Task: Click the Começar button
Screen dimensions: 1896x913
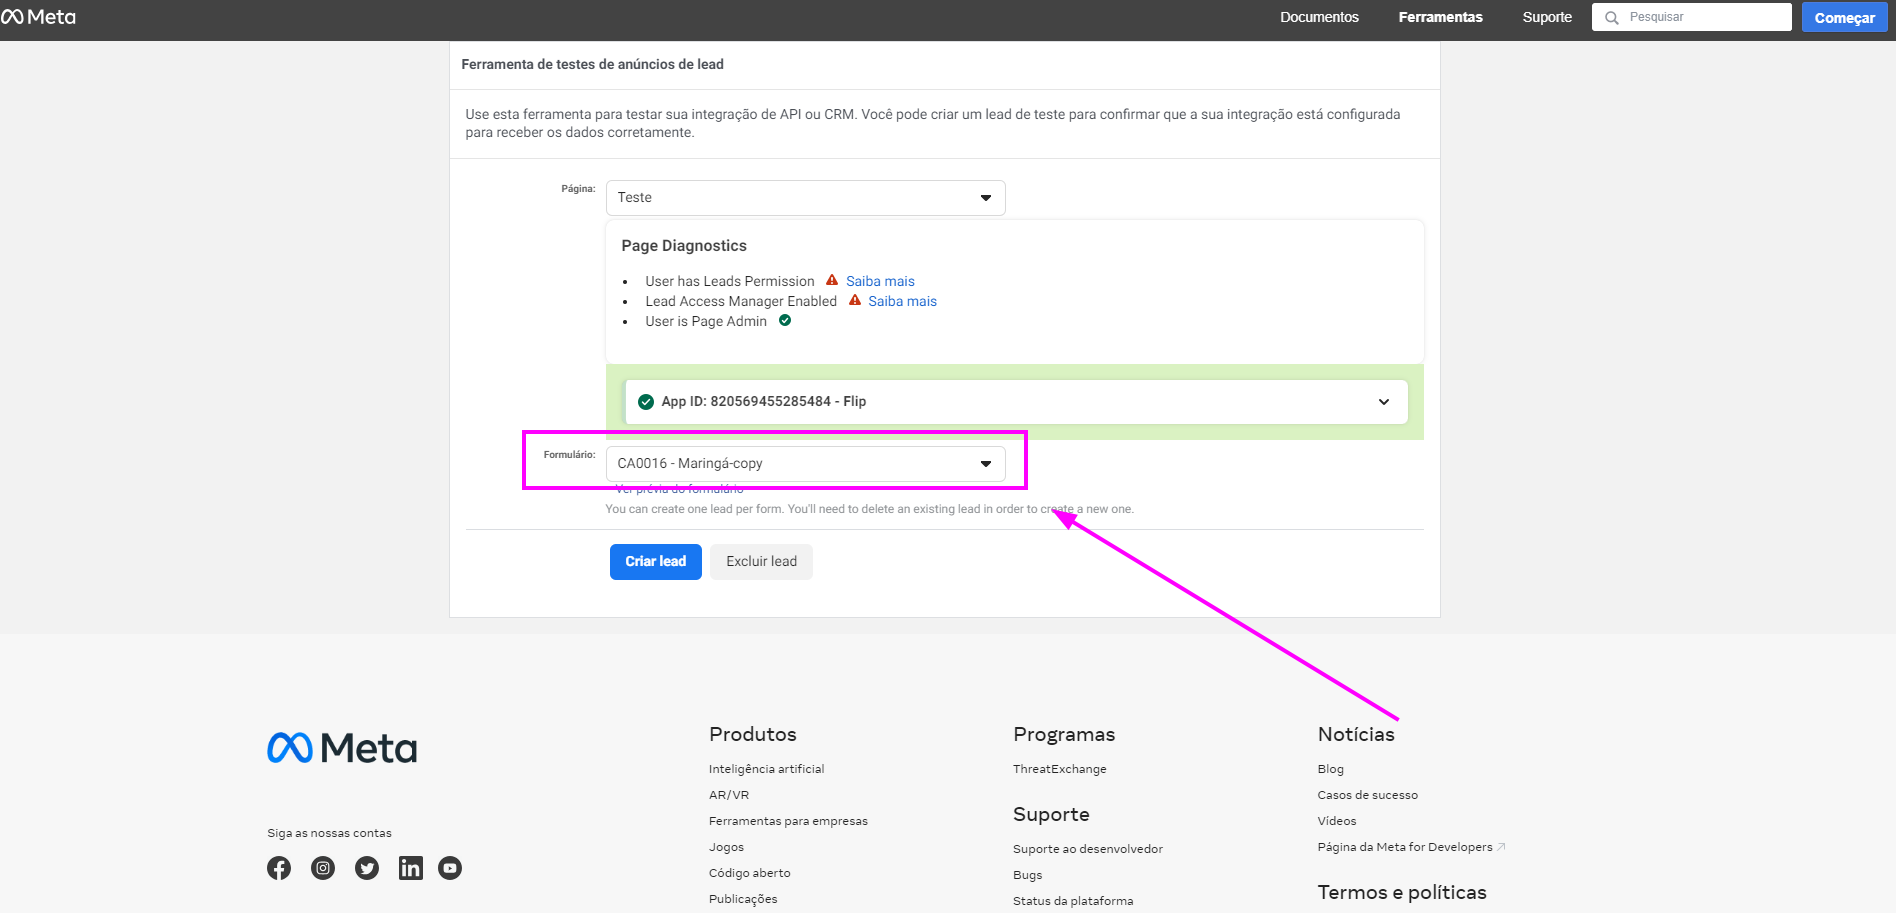Action: tap(1844, 17)
